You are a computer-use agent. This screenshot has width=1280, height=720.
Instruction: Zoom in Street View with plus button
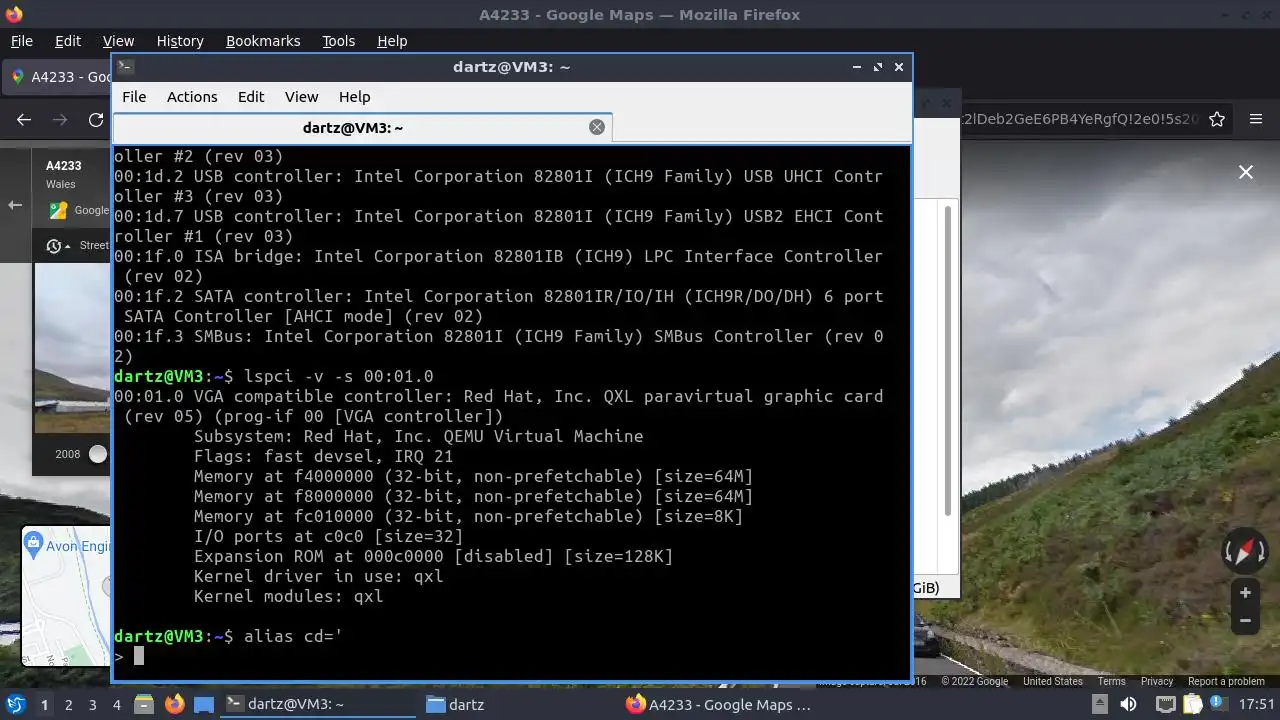tap(1245, 593)
